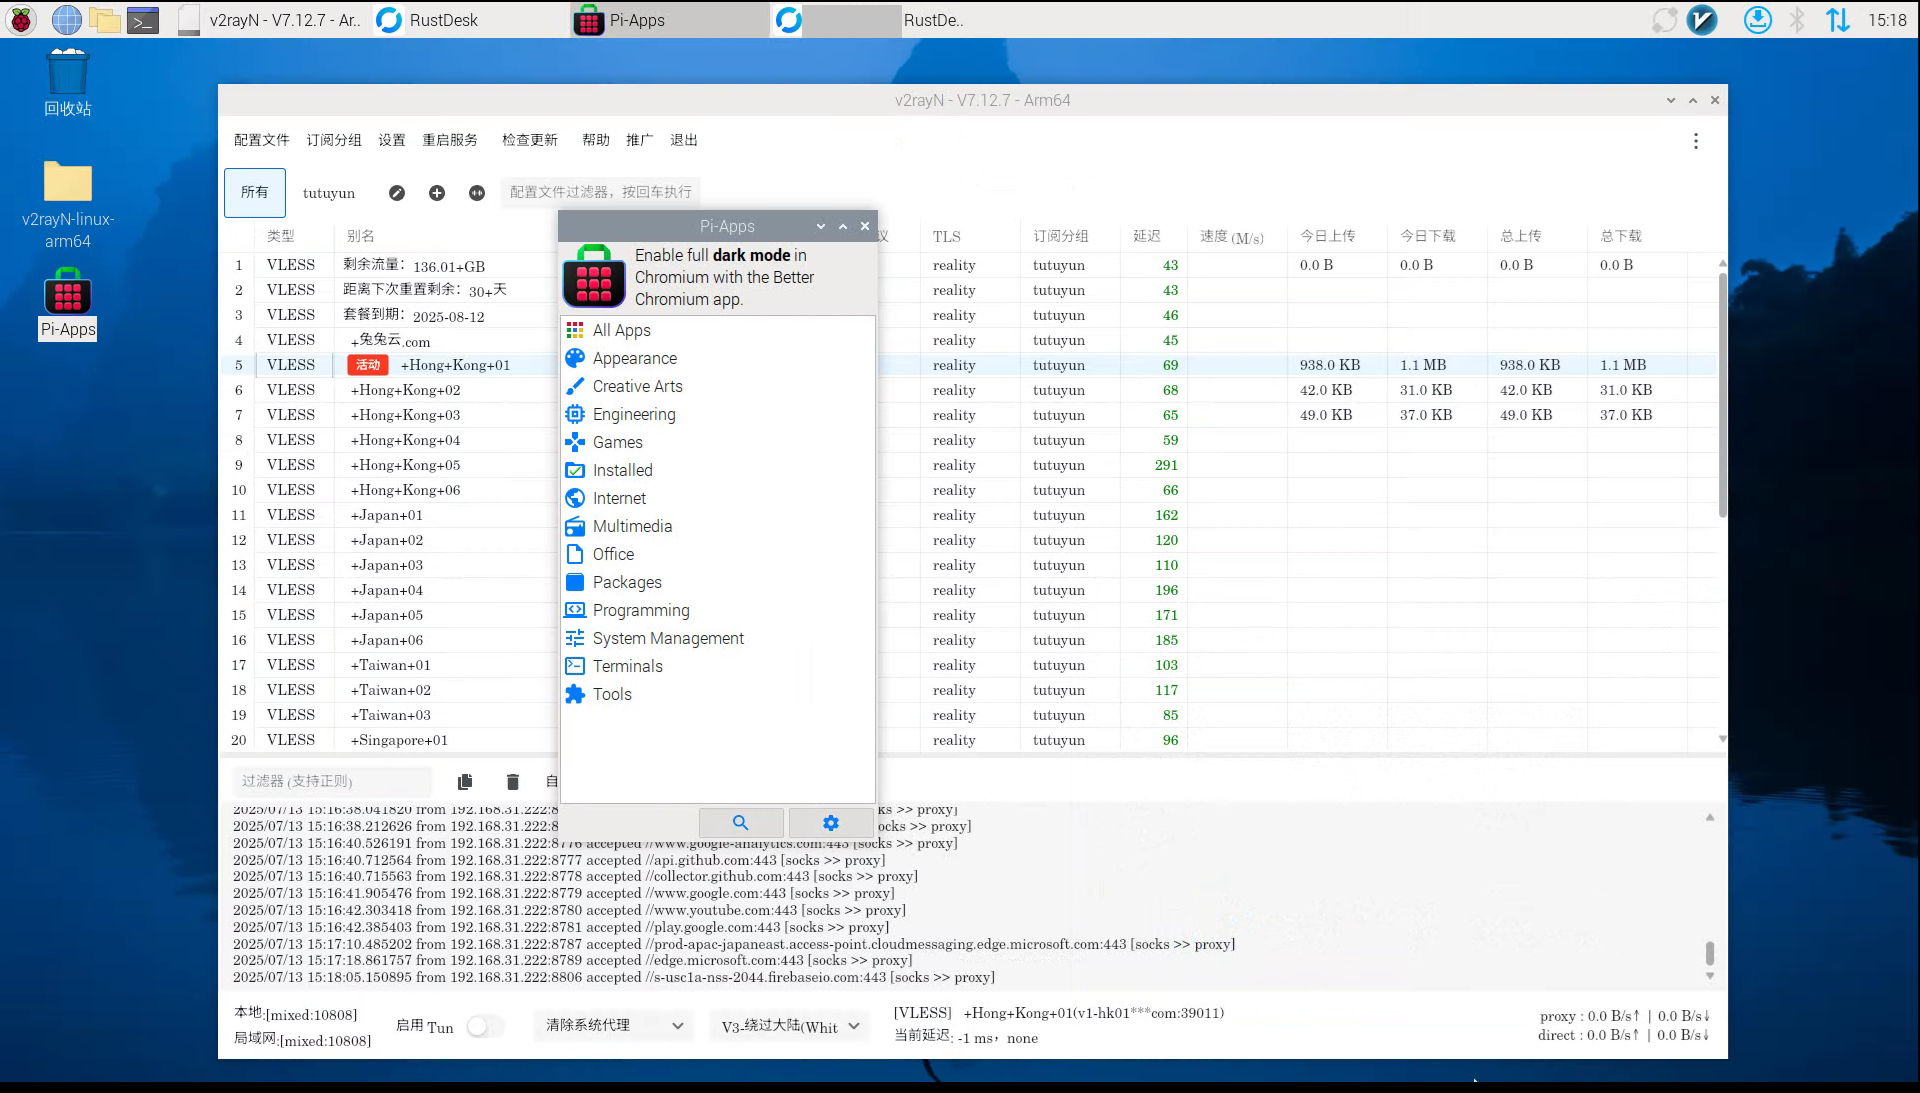Open Pi-Apps settings gear button
1920x1093 pixels.
(x=830, y=822)
